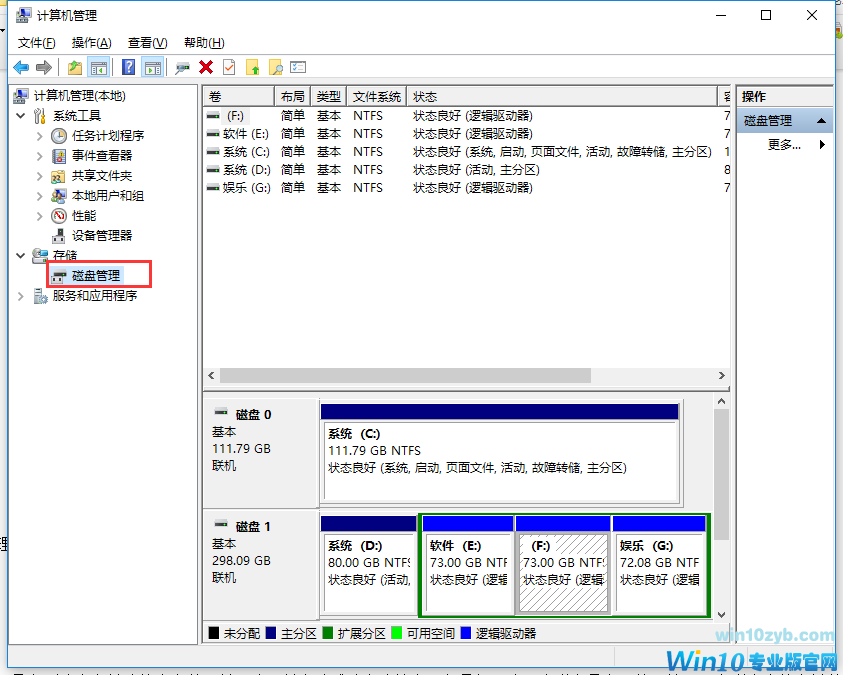Click the red X delete toolbar icon

[206, 67]
